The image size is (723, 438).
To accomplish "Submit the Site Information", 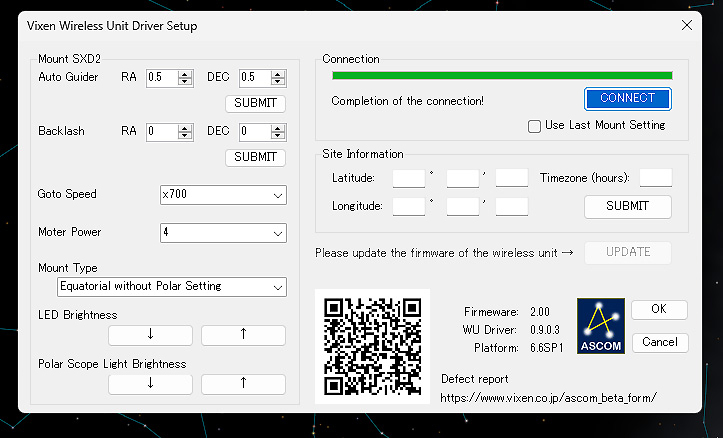I will [x=628, y=207].
